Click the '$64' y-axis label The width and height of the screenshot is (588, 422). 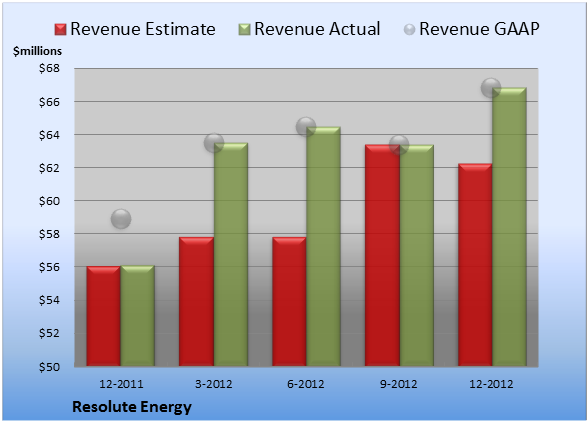49,135
